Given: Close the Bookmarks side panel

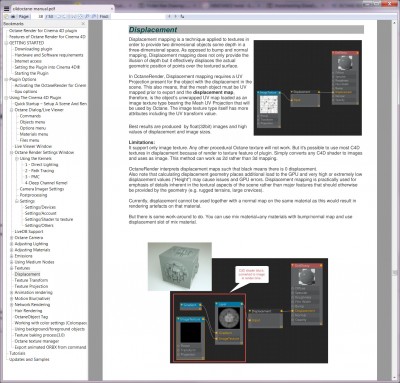Looking at the screenshot, I should click(x=83, y=24).
